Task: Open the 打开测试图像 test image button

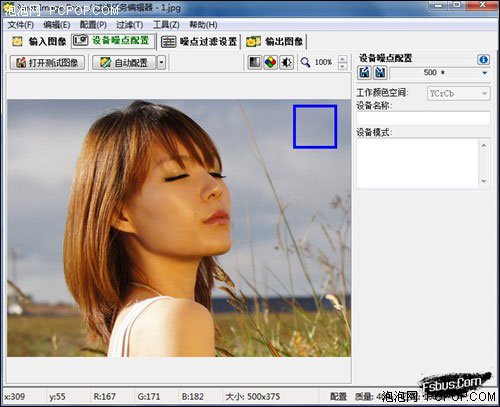Action: [47, 62]
